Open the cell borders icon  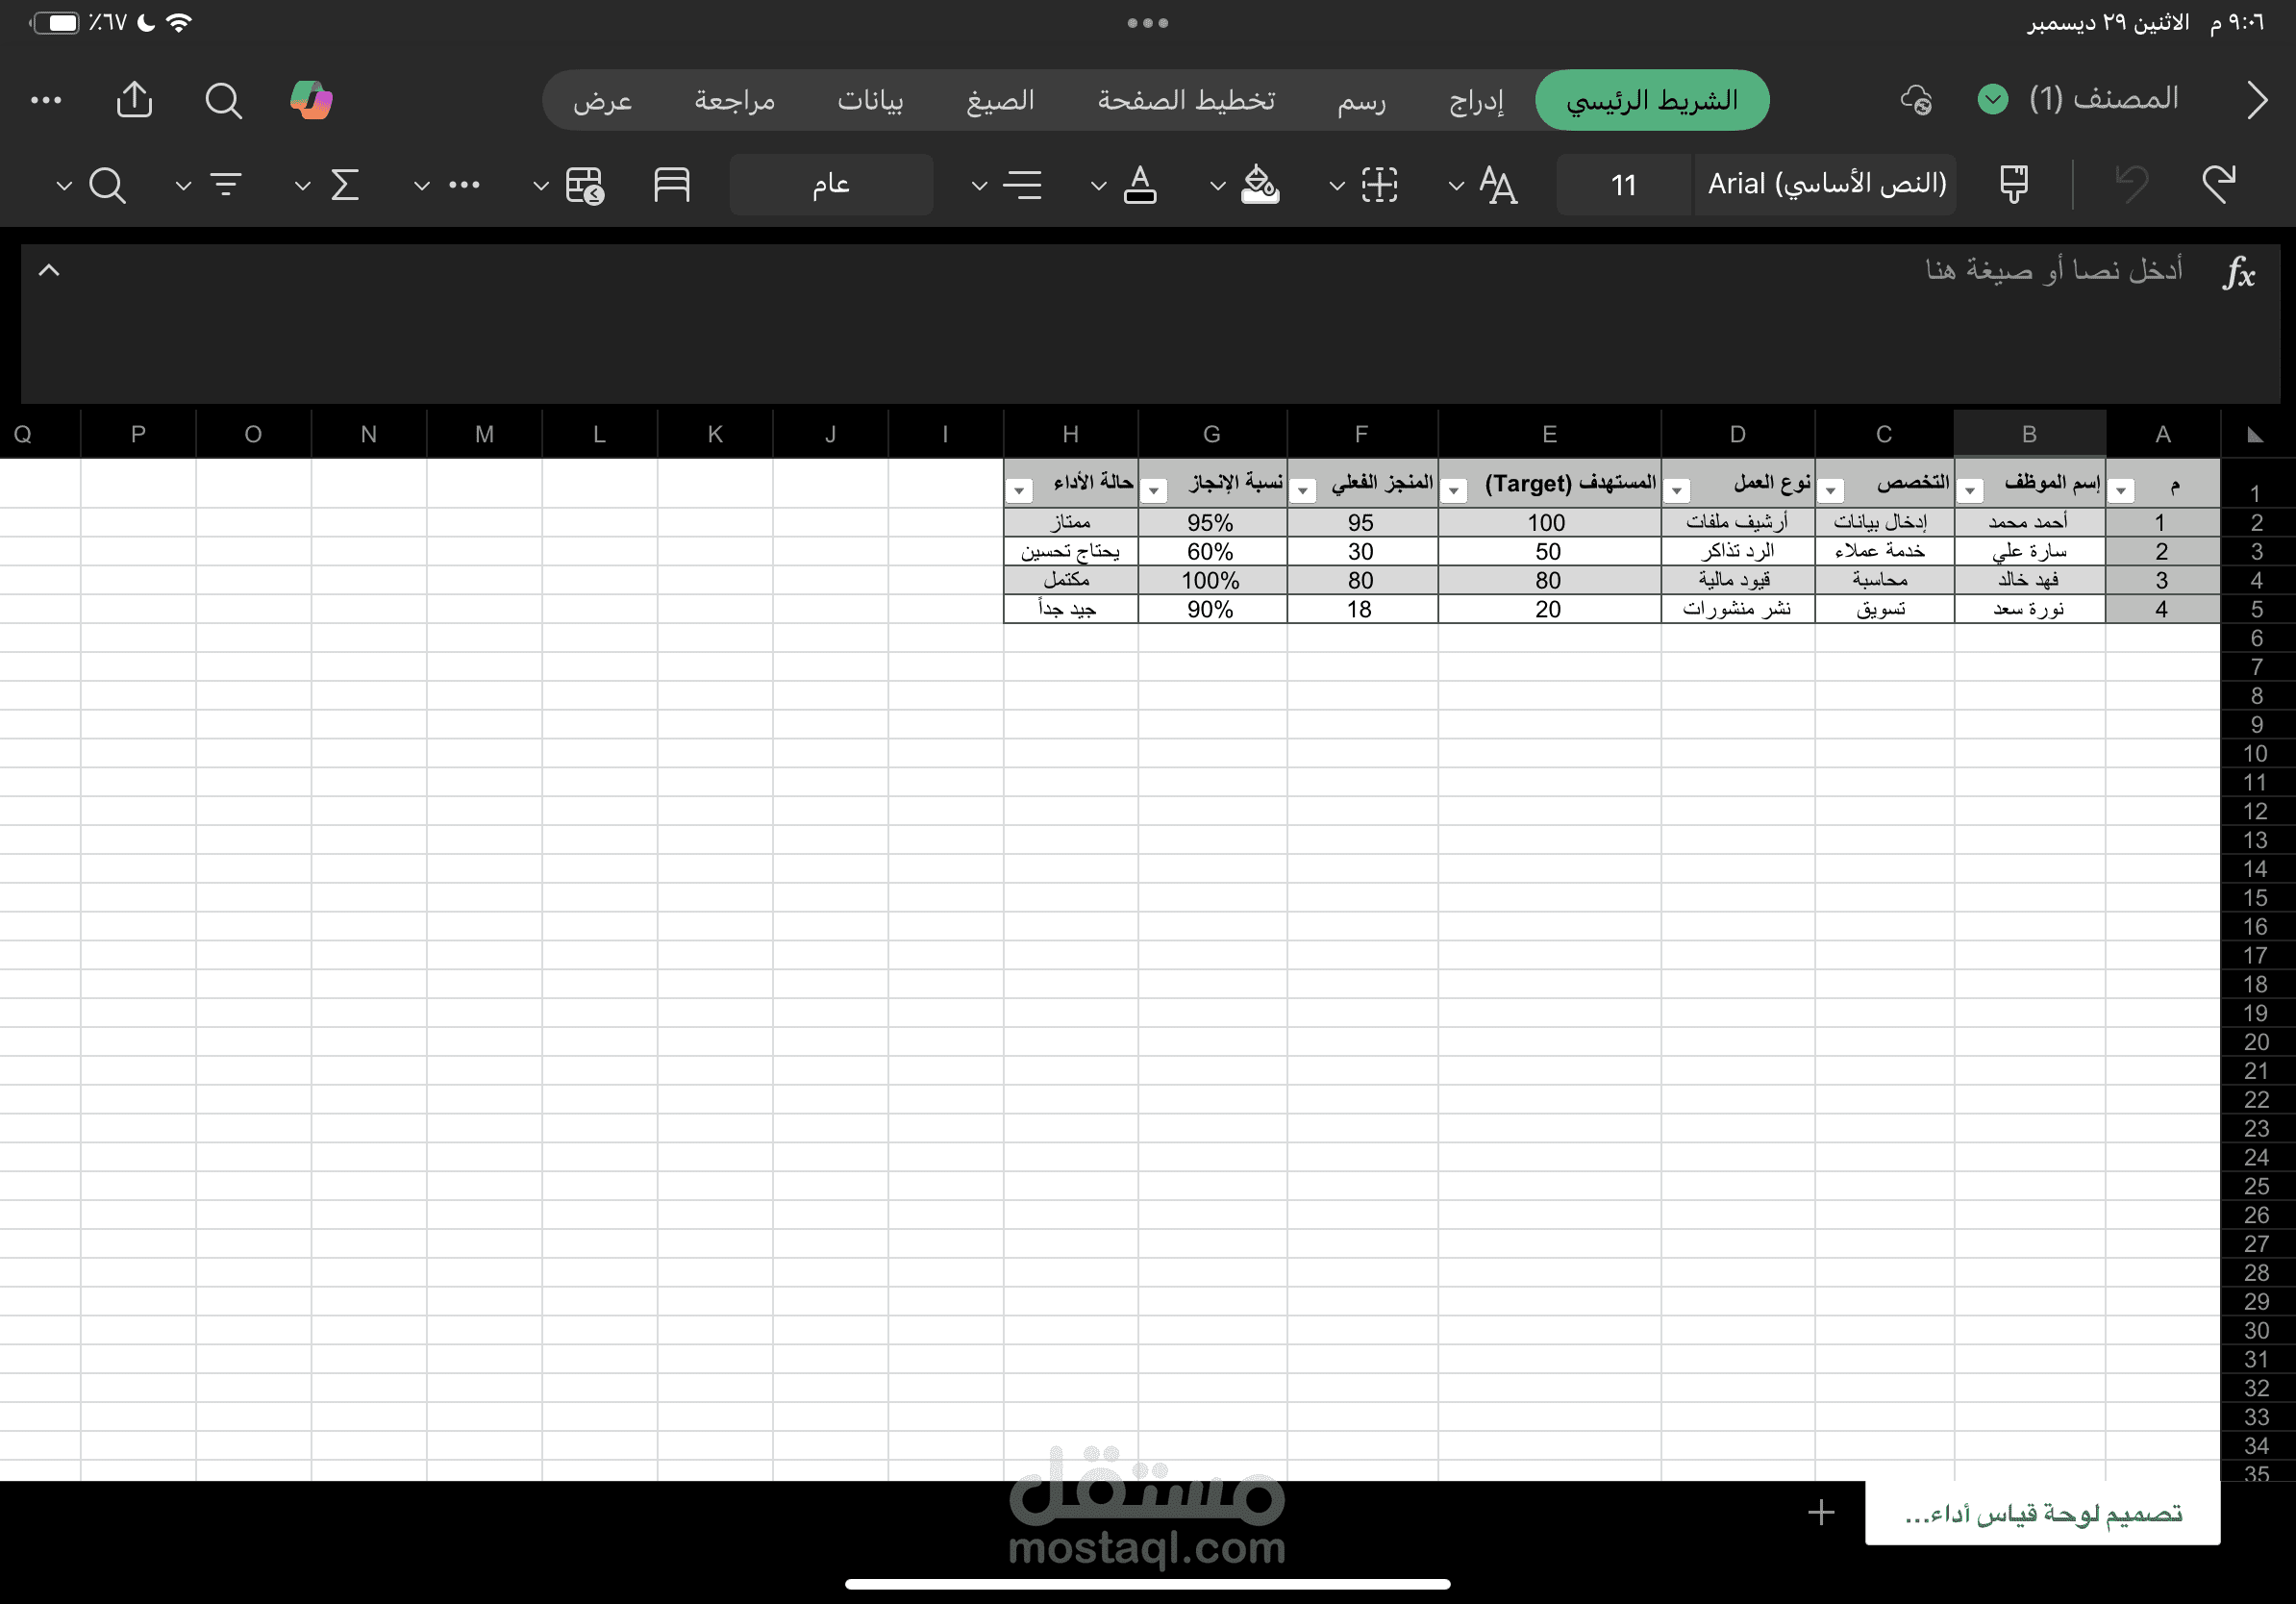pyautogui.click(x=1379, y=184)
